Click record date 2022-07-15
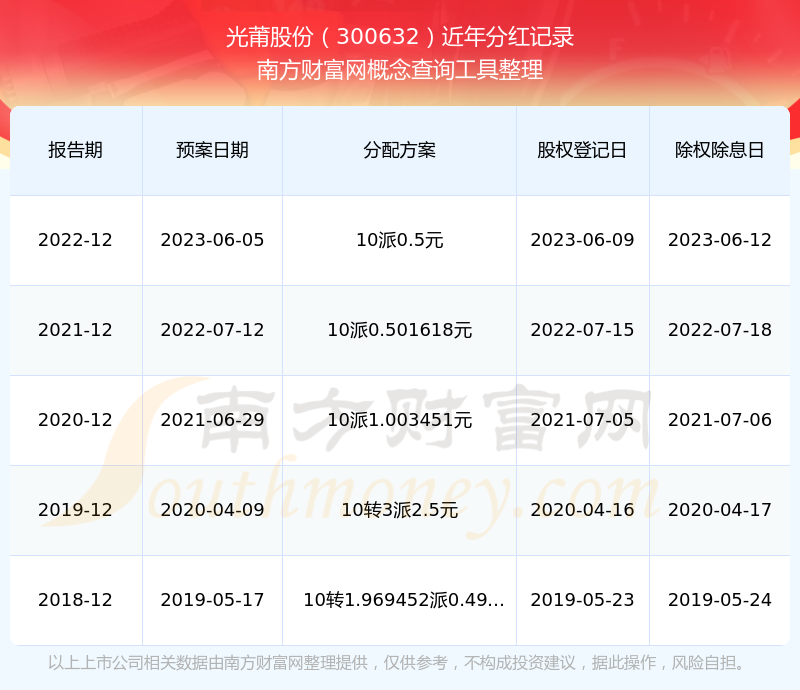This screenshot has width=800, height=690. pos(582,330)
